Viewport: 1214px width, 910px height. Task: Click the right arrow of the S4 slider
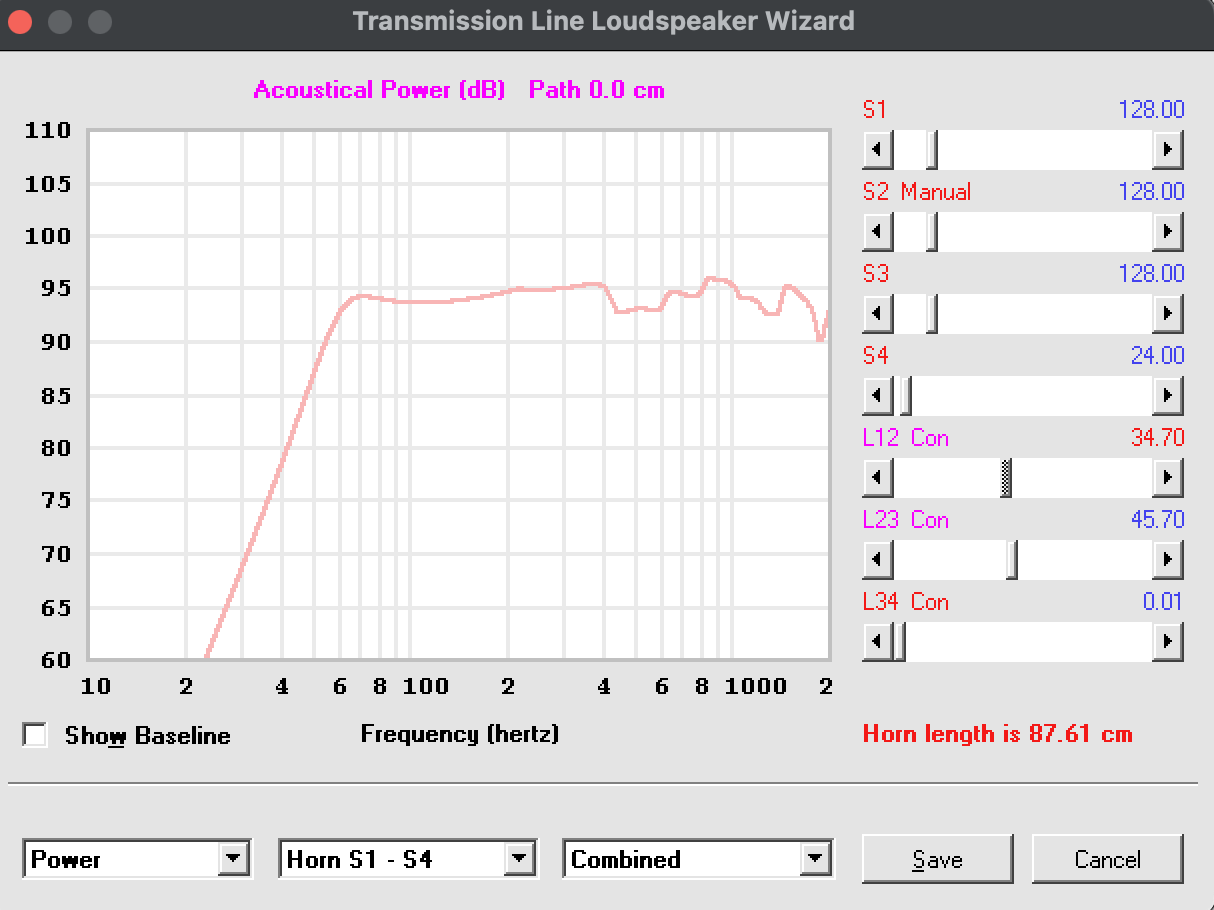pos(1167,397)
